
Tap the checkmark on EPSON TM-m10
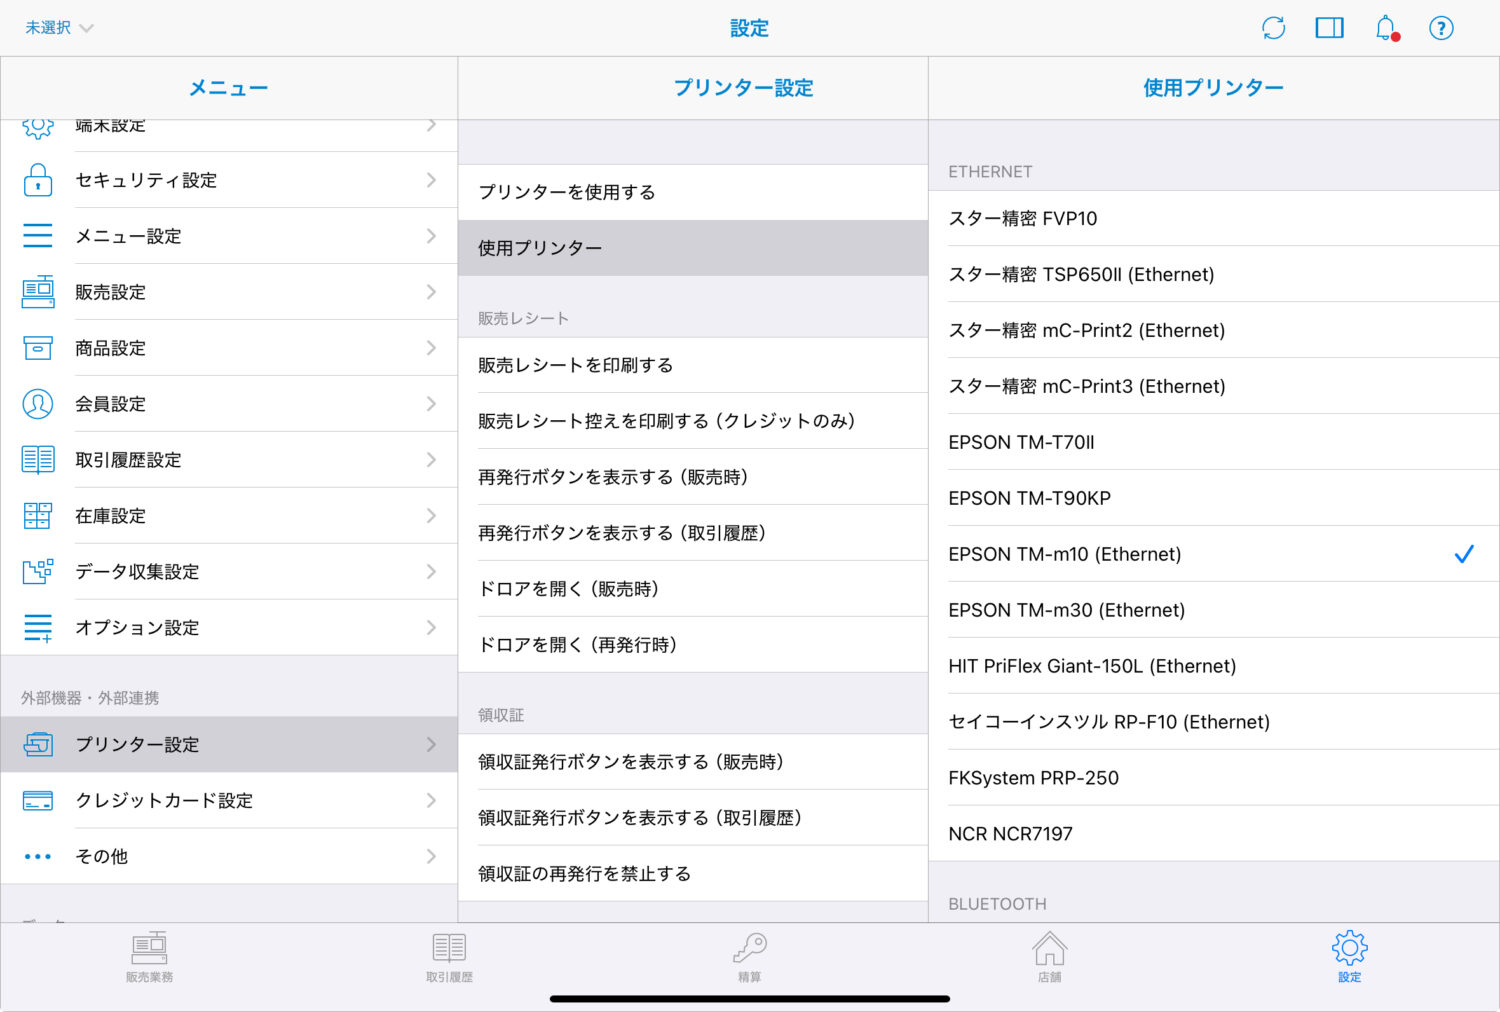[x=1465, y=553]
